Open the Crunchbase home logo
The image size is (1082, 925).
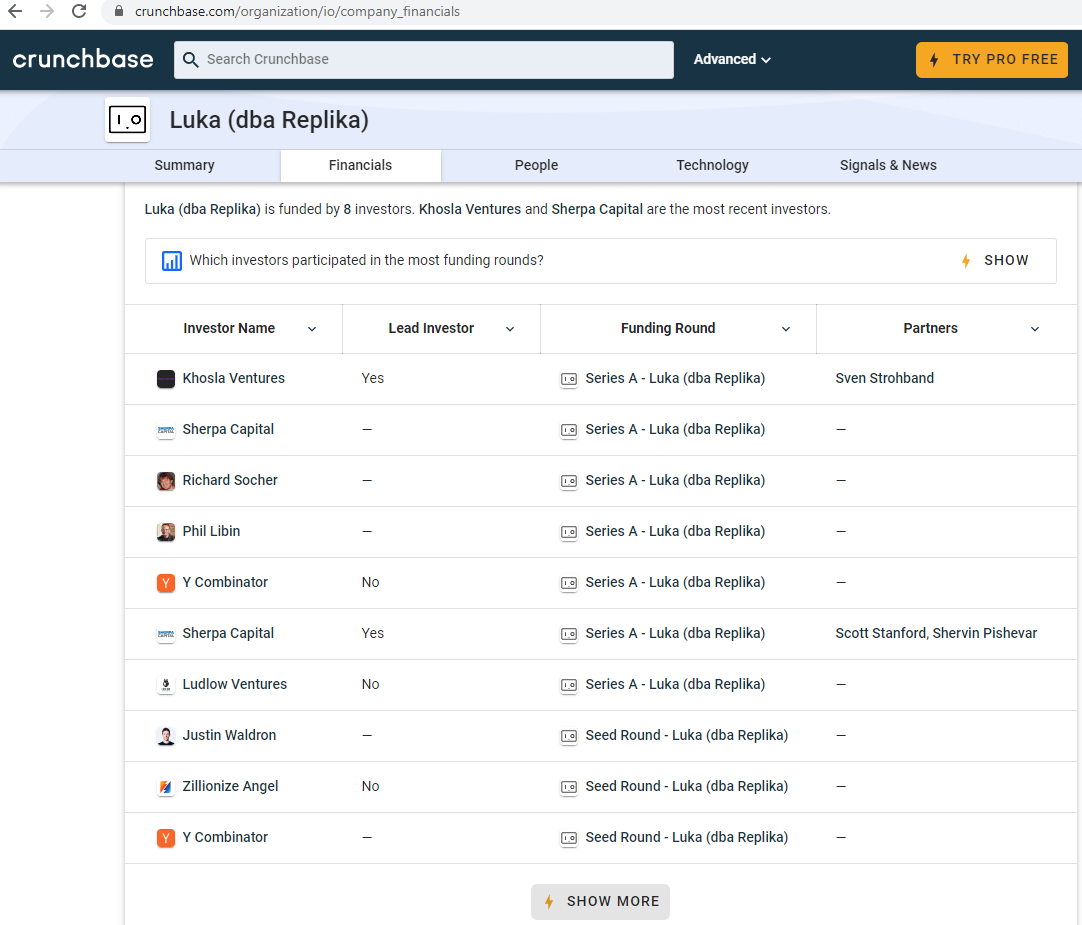[83, 59]
